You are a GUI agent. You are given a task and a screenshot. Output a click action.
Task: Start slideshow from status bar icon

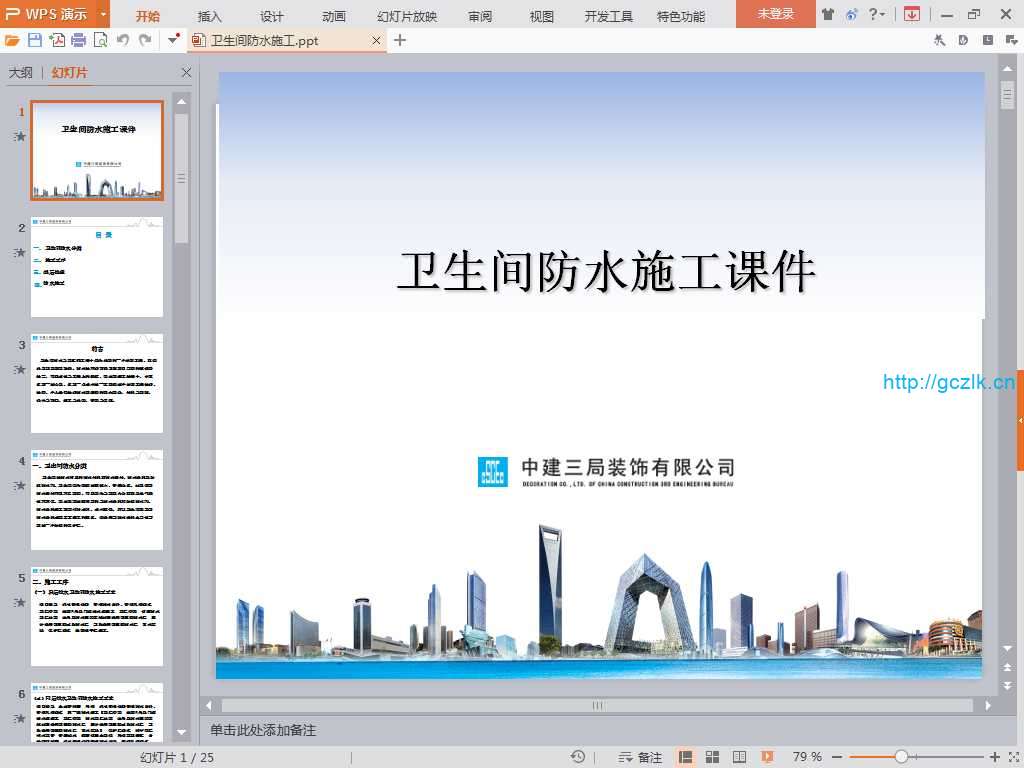[767, 757]
